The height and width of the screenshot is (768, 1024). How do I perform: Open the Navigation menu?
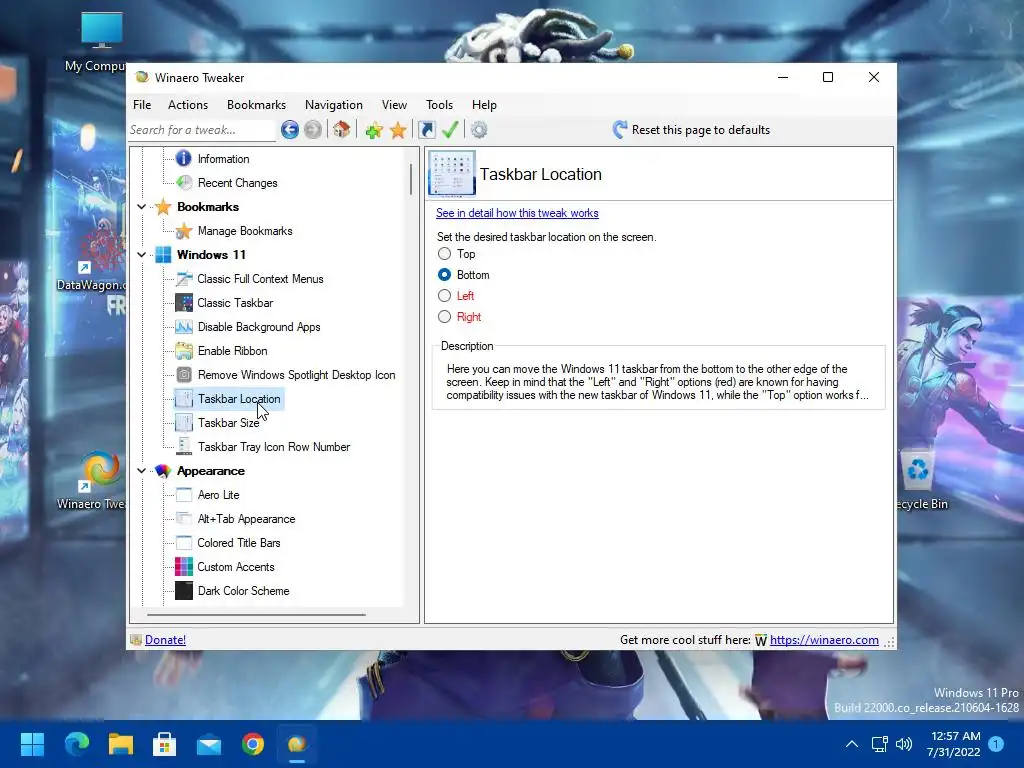[334, 104]
